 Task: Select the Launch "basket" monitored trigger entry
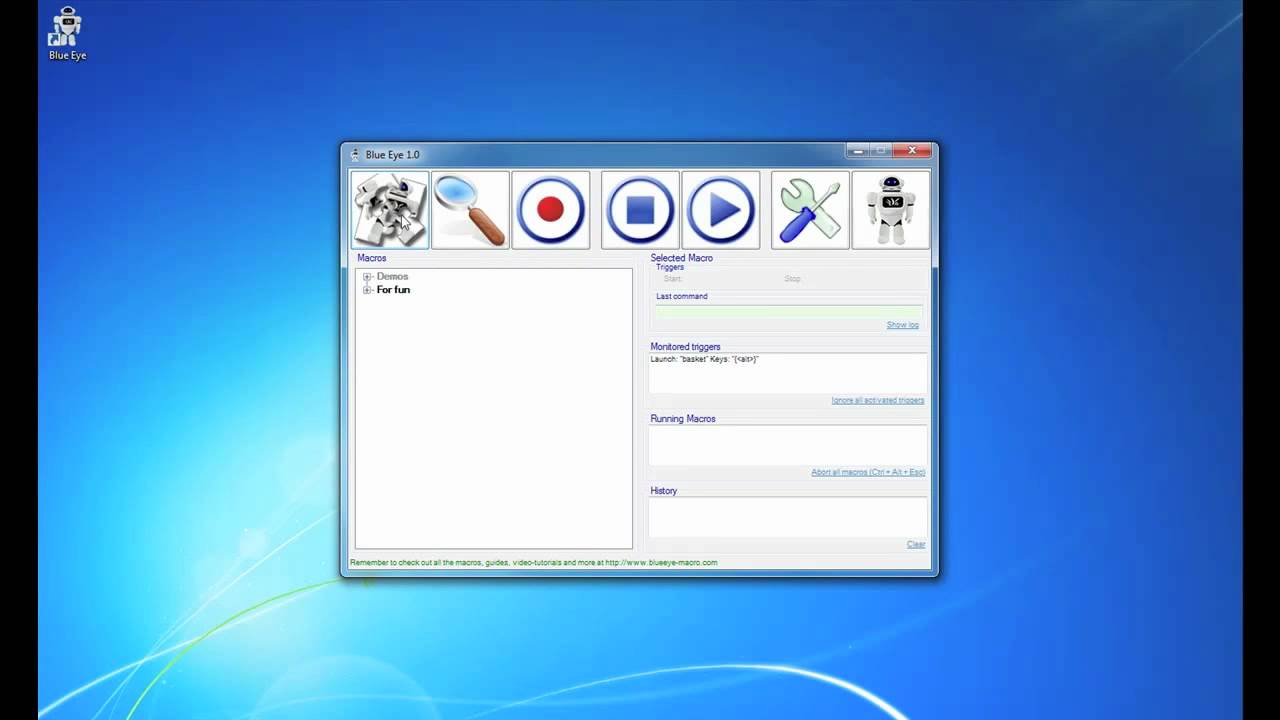click(705, 358)
